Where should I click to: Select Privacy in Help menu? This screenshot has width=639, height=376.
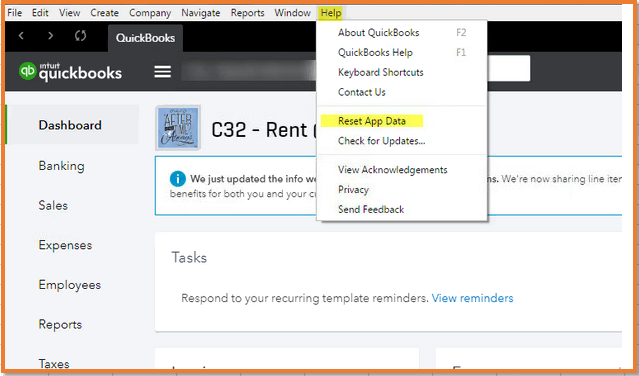point(402,190)
